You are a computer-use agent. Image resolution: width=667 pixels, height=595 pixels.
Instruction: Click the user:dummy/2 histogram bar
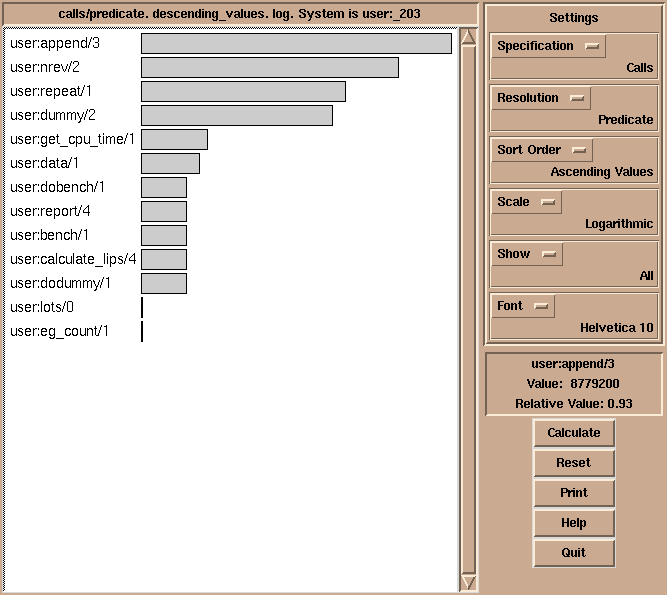click(x=236, y=116)
